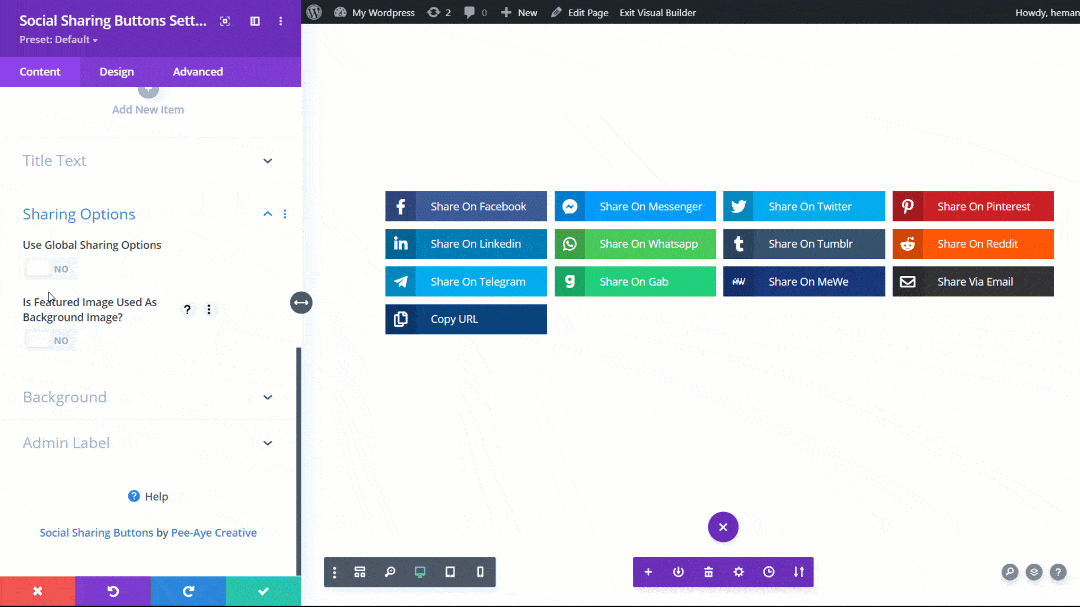1080x607 pixels.
Task: Click the green save changes checkmark button
Action: [x=263, y=591]
